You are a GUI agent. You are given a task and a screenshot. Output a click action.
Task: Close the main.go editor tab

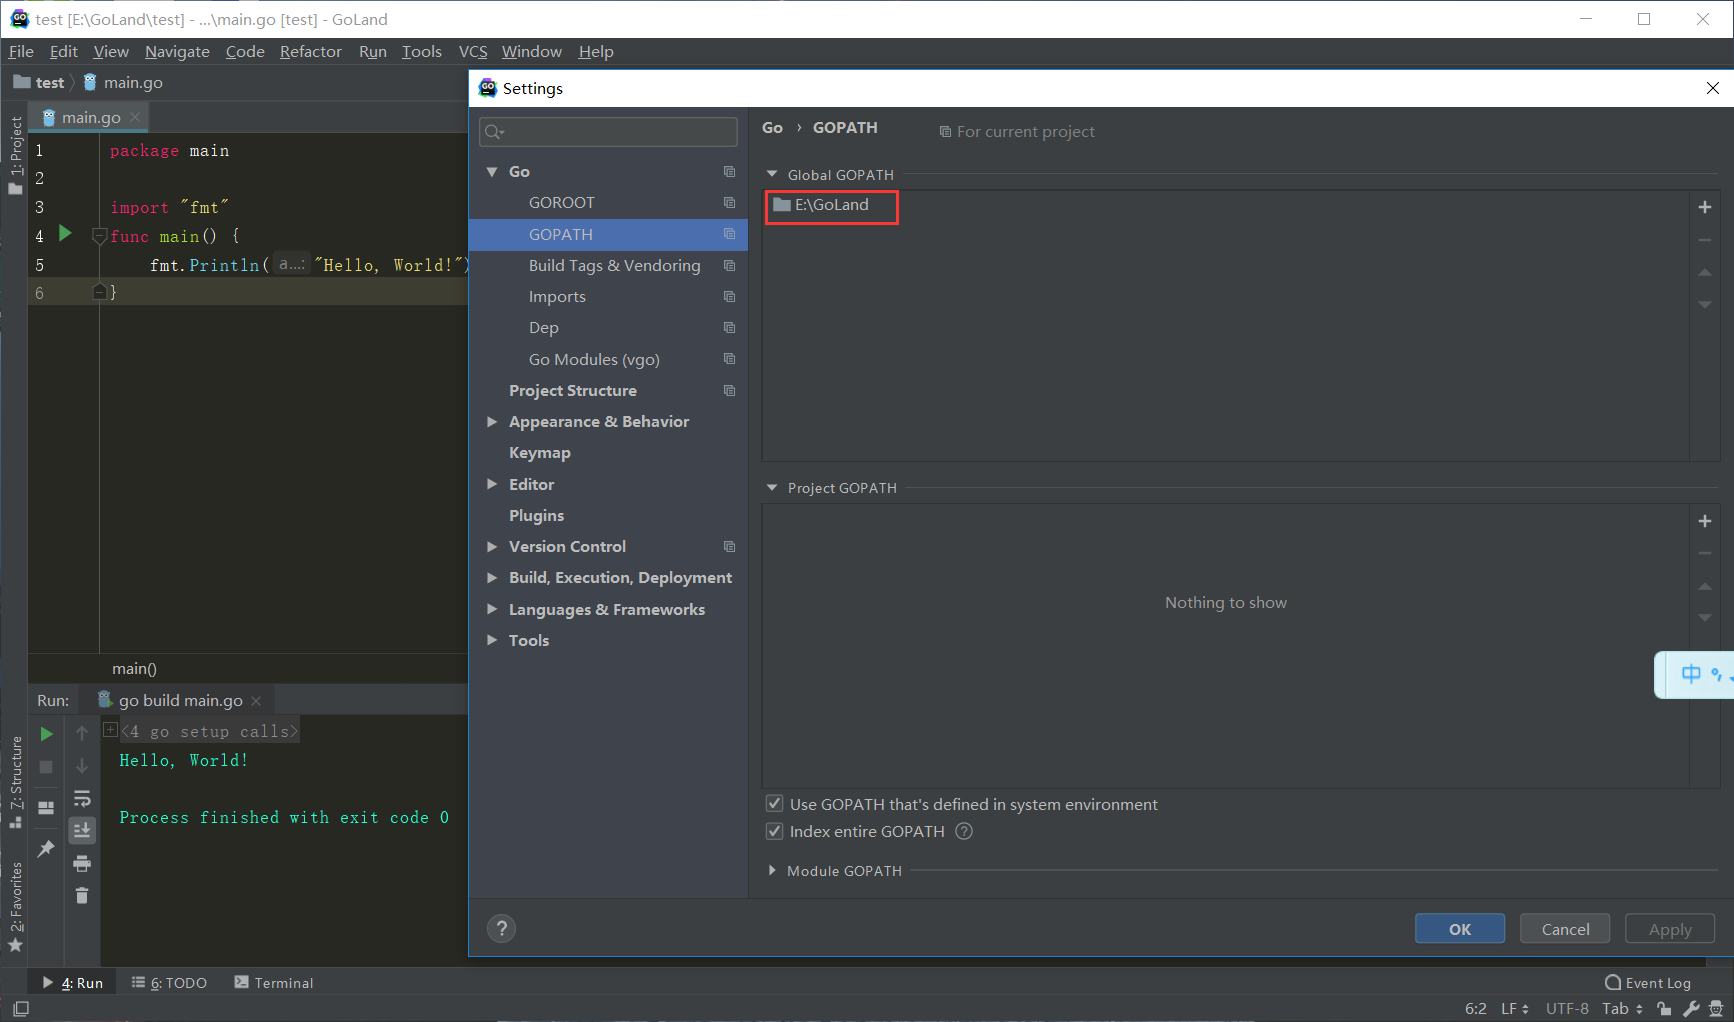(x=135, y=117)
